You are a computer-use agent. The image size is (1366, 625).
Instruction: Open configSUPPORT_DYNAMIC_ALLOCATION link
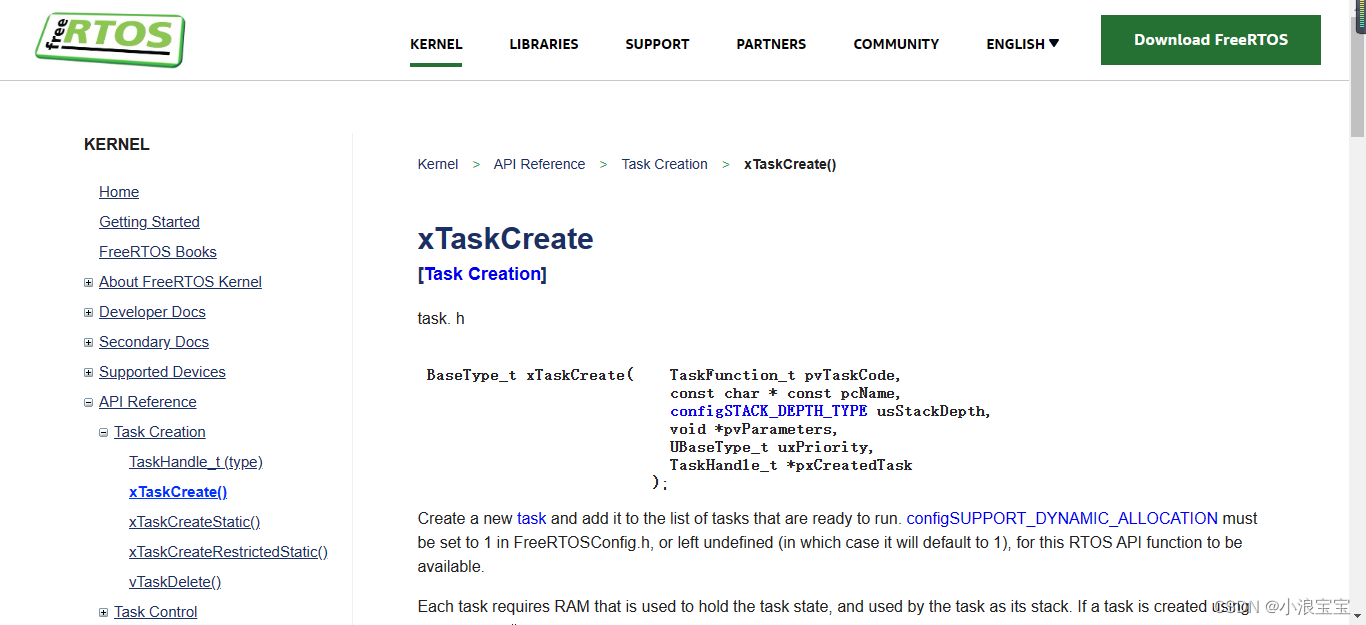1062,519
